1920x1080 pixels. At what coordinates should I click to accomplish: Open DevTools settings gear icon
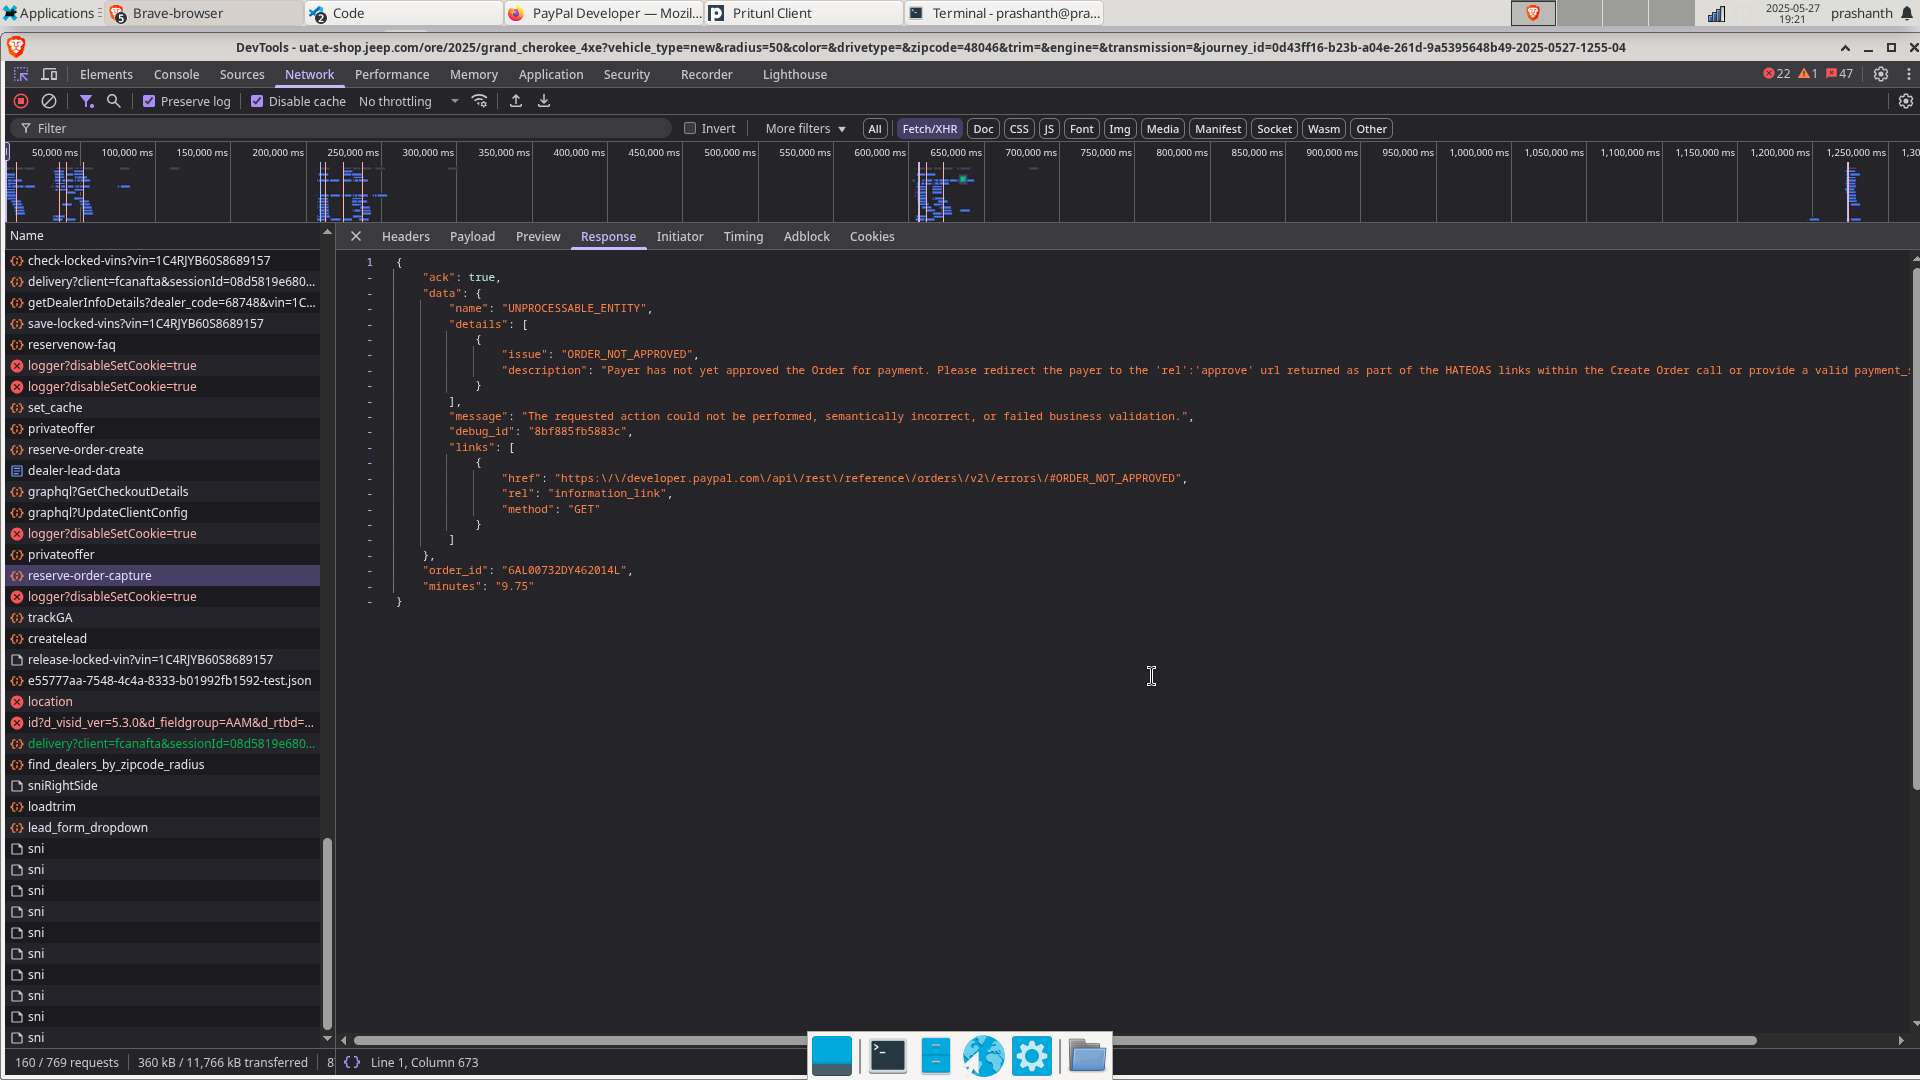click(x=1881, y=74)
